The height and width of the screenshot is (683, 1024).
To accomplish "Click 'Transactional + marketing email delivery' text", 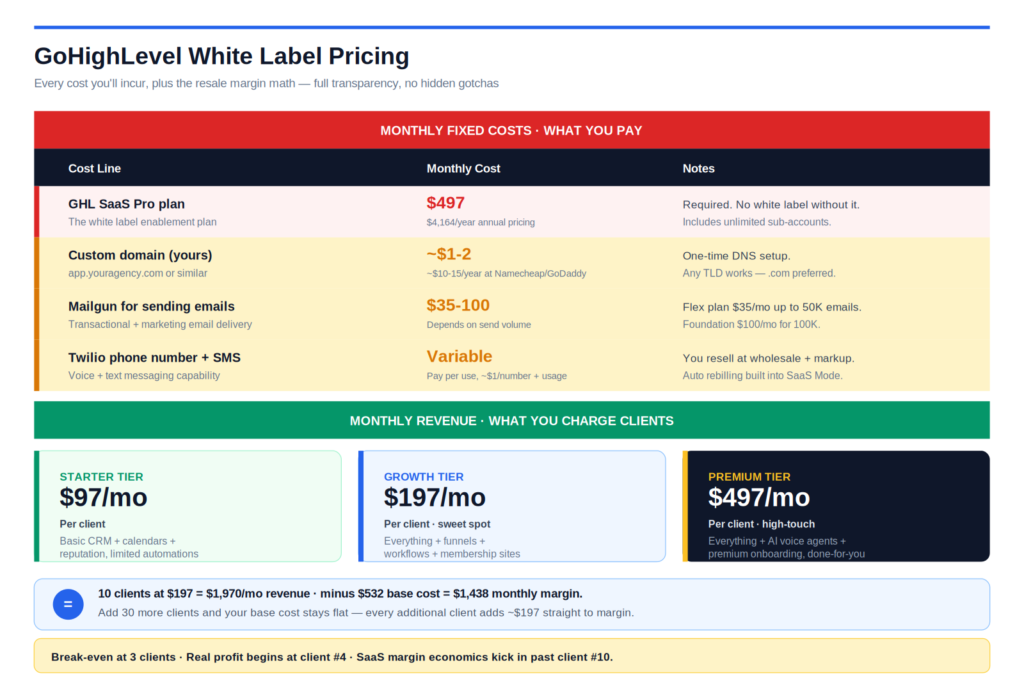I will tap(159, 325).
